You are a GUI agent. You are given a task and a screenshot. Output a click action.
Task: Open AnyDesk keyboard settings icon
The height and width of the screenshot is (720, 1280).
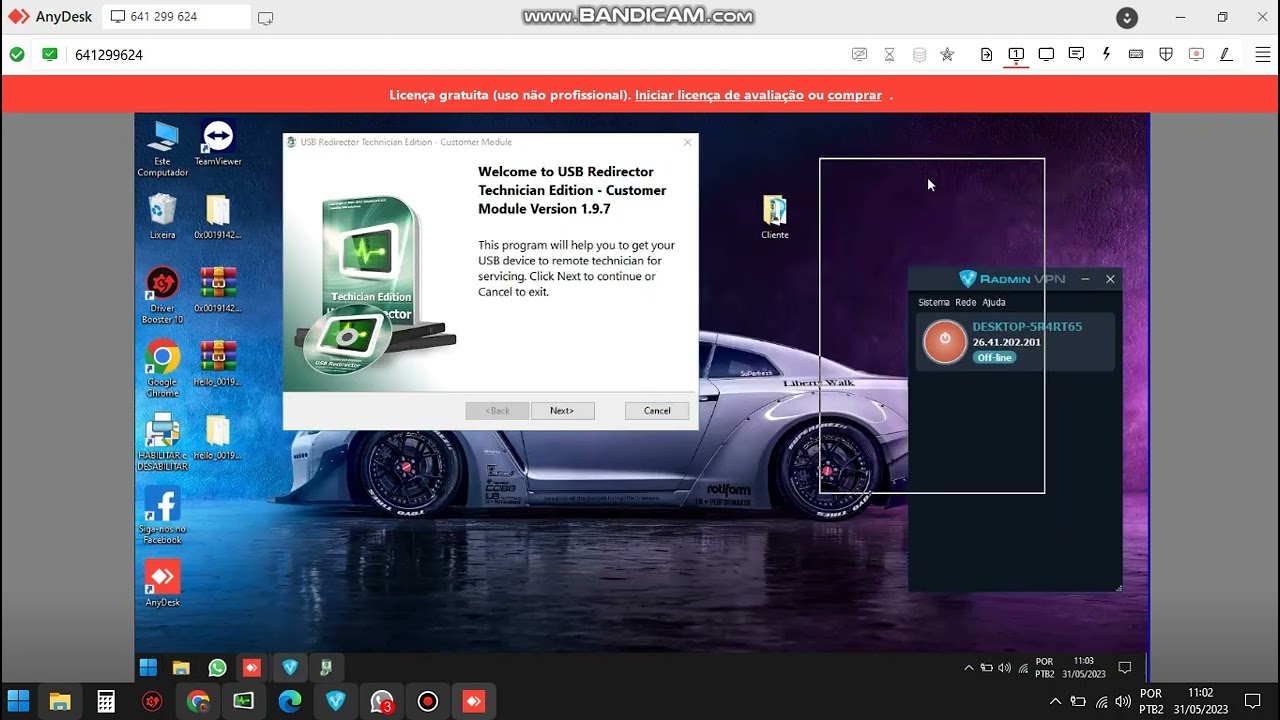pyautogui.click(x=1136, y=55)
